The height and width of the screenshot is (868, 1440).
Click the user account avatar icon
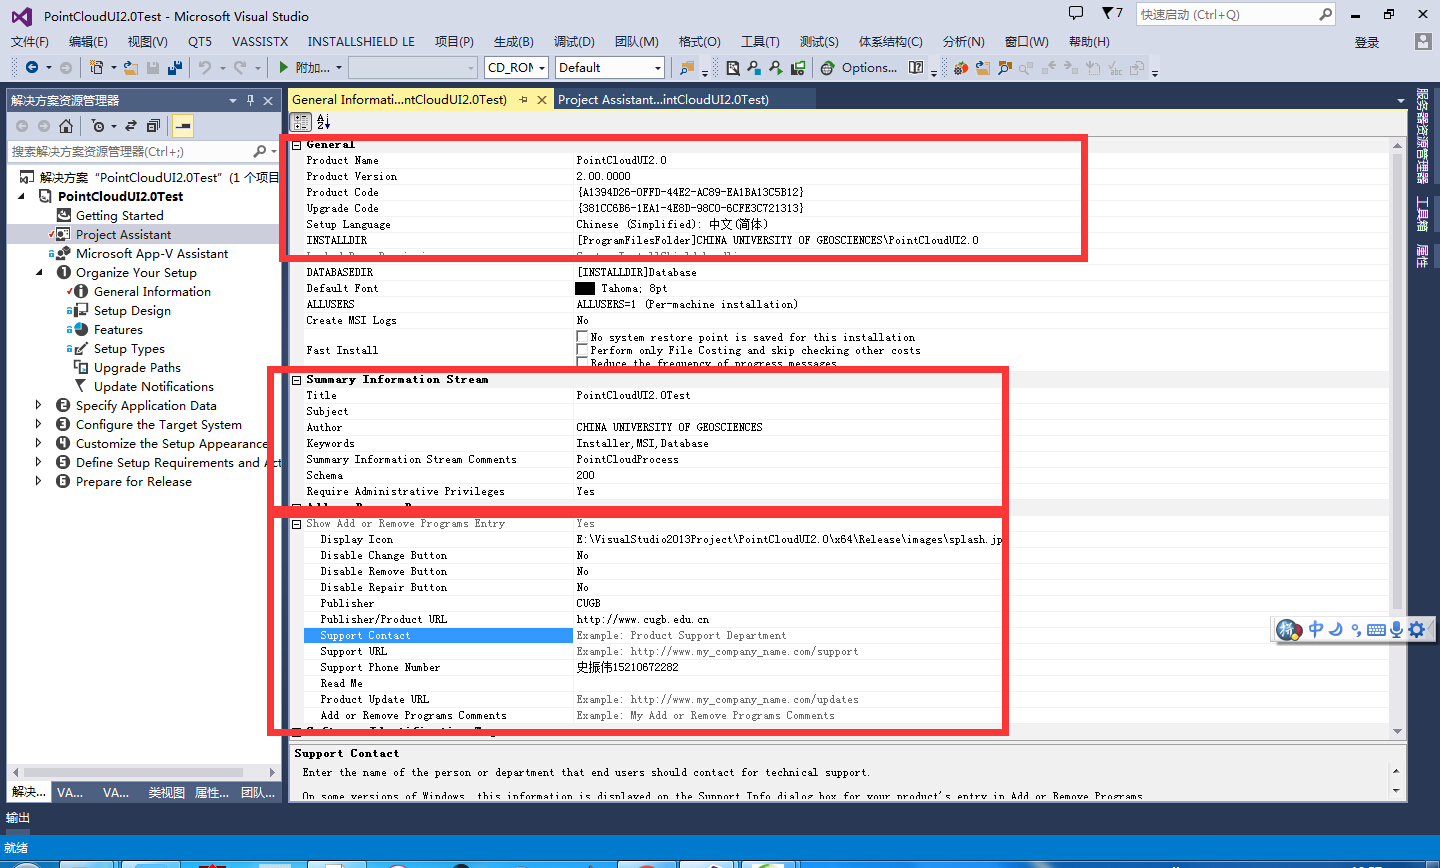pos(1423,42)
